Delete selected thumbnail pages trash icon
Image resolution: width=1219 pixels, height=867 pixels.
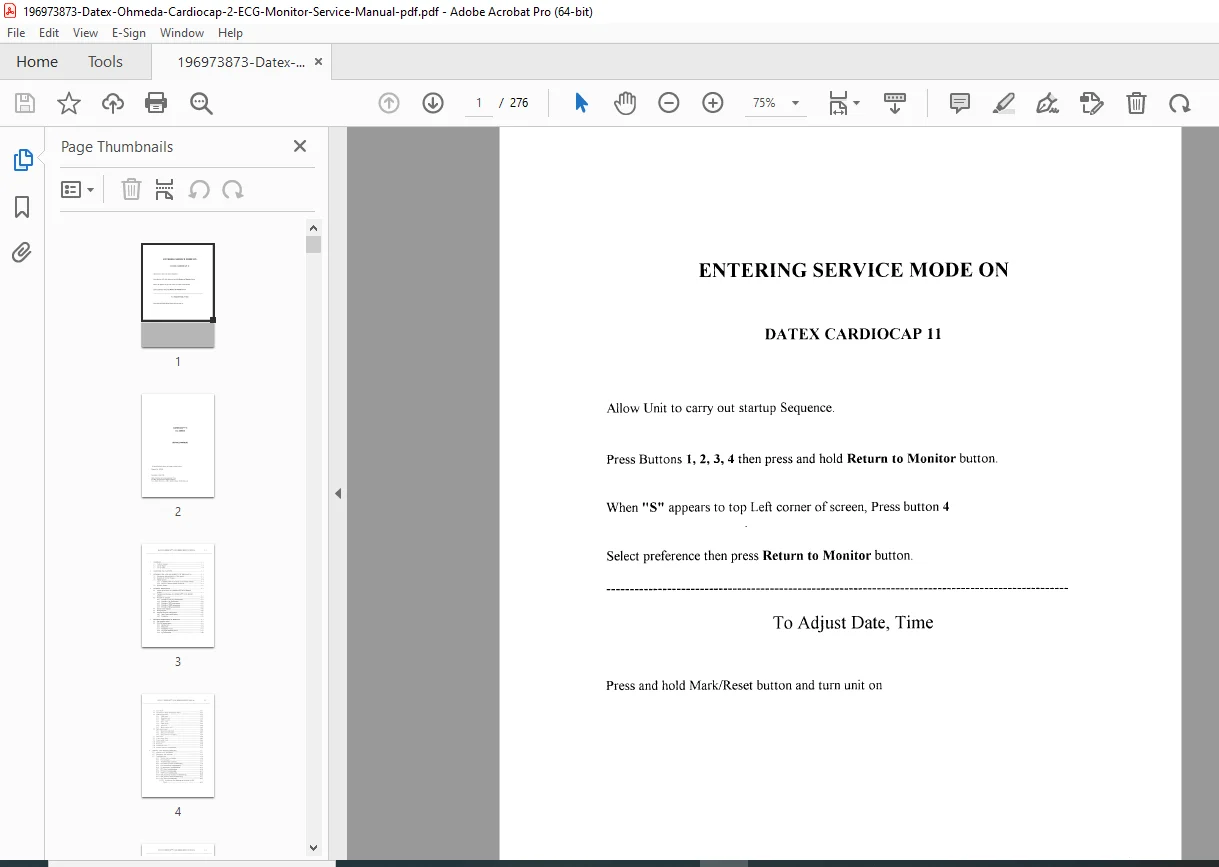(131, 190)
